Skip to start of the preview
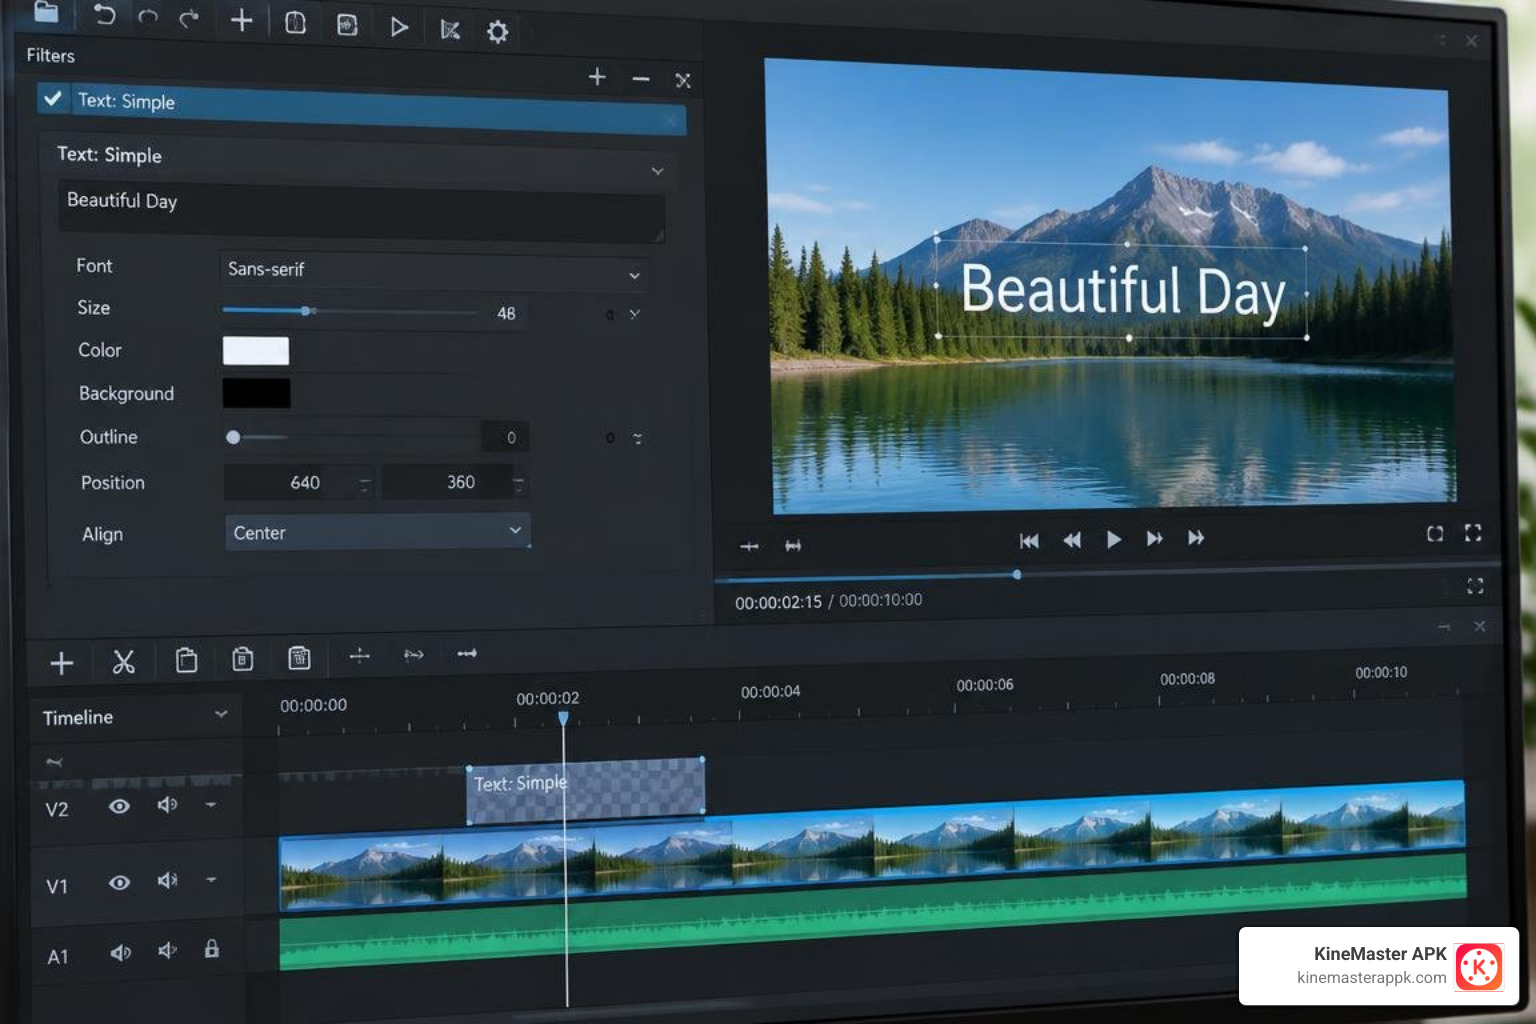The image size is (1536, 1024). point(1029,541)
